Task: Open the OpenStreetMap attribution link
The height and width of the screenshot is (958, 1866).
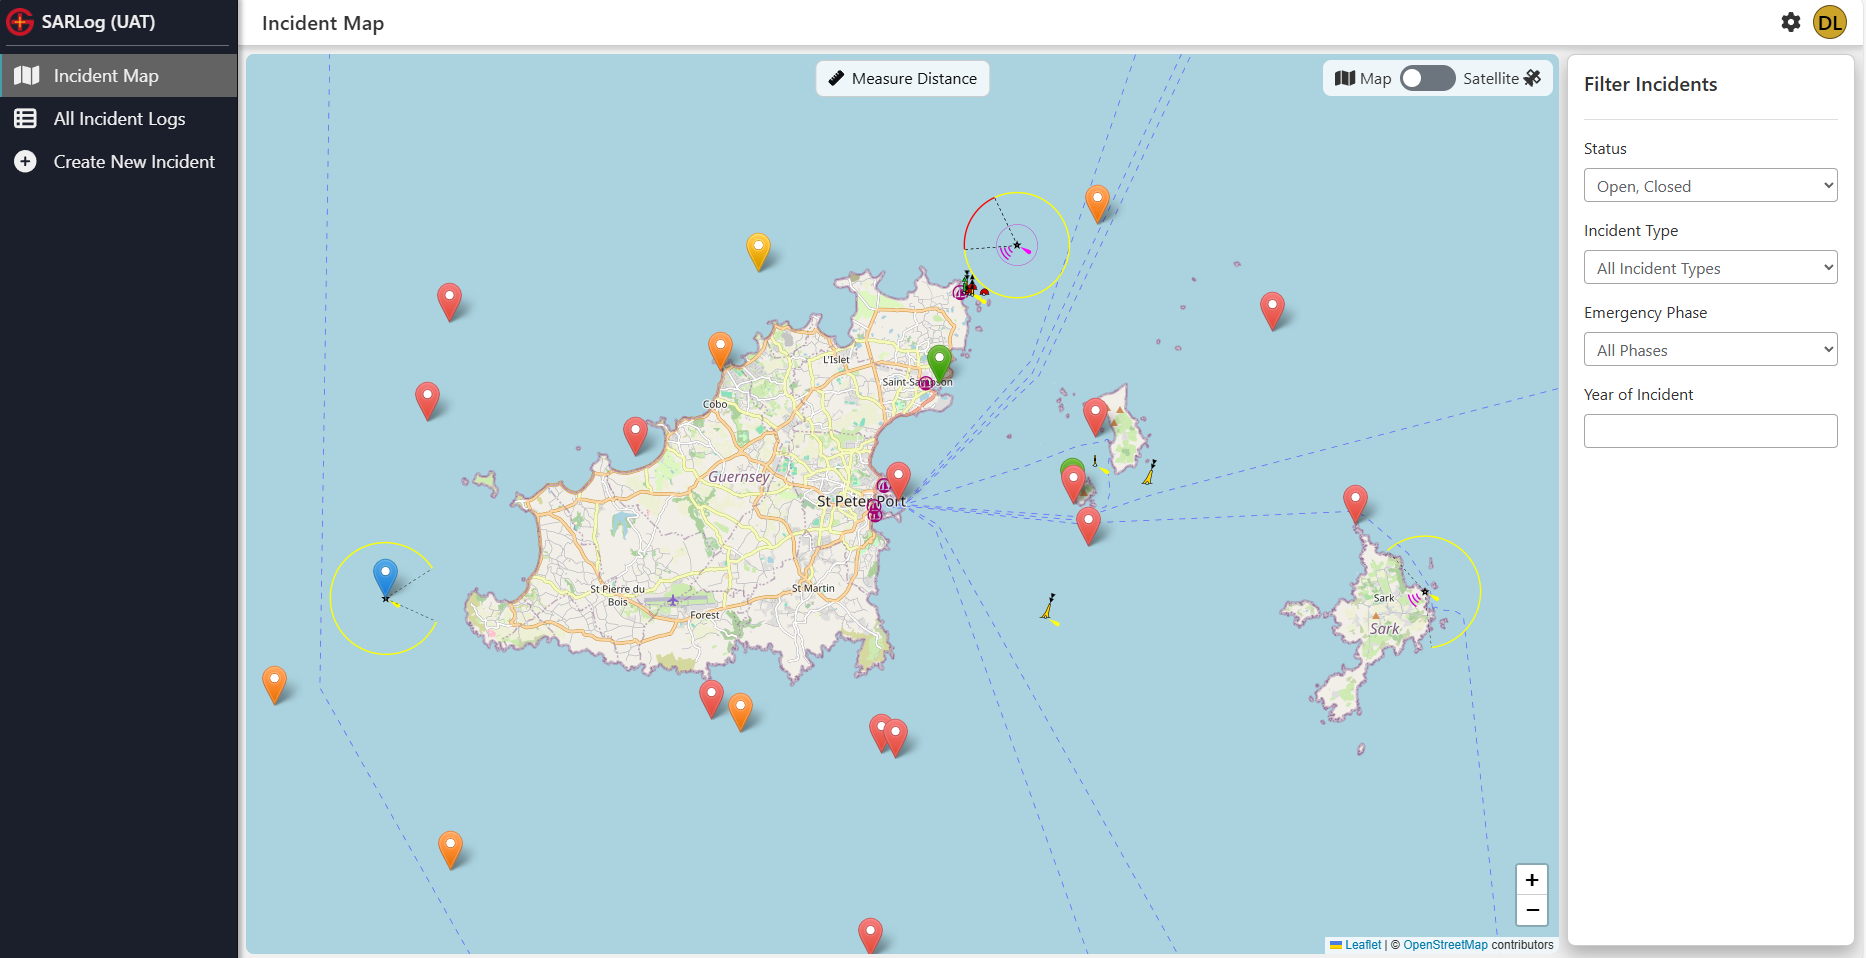Action: click(x=1444, y=945)
